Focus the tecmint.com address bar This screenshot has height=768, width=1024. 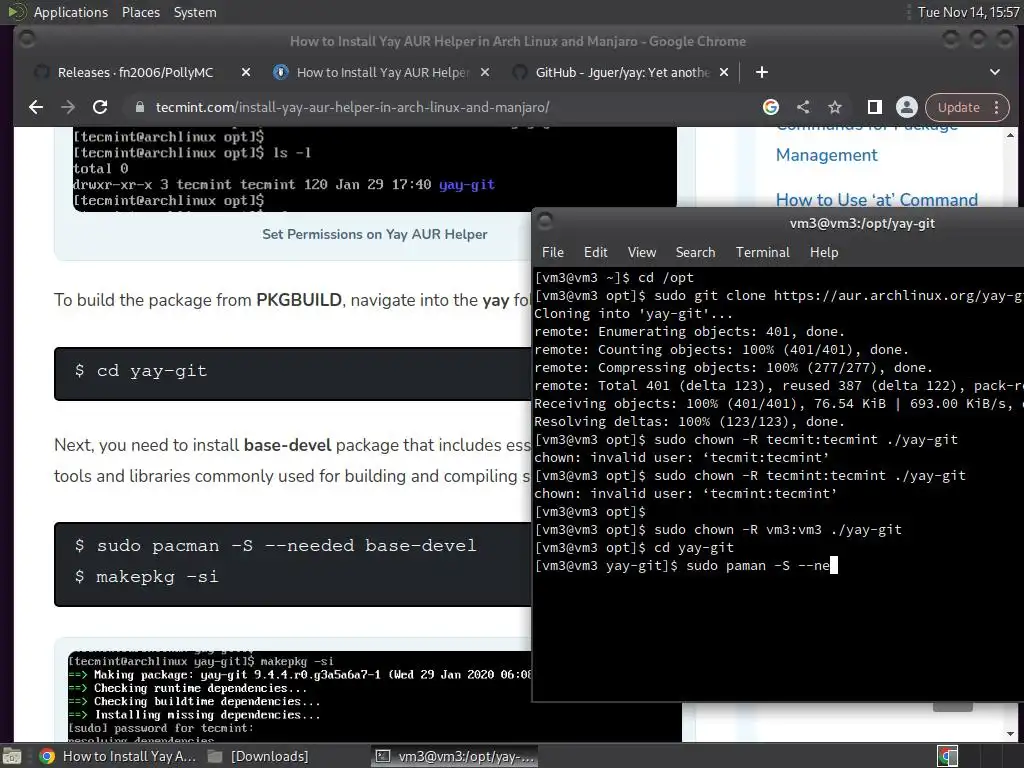point(353,107)
